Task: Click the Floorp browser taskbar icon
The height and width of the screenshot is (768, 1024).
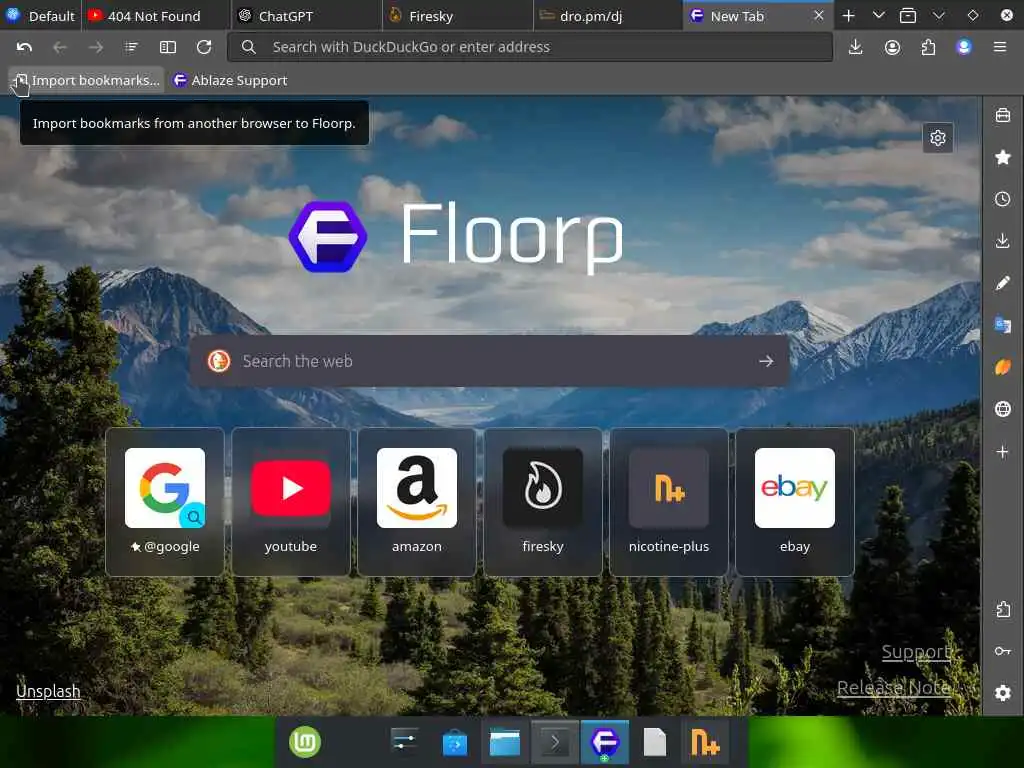Action: (605, 743)
